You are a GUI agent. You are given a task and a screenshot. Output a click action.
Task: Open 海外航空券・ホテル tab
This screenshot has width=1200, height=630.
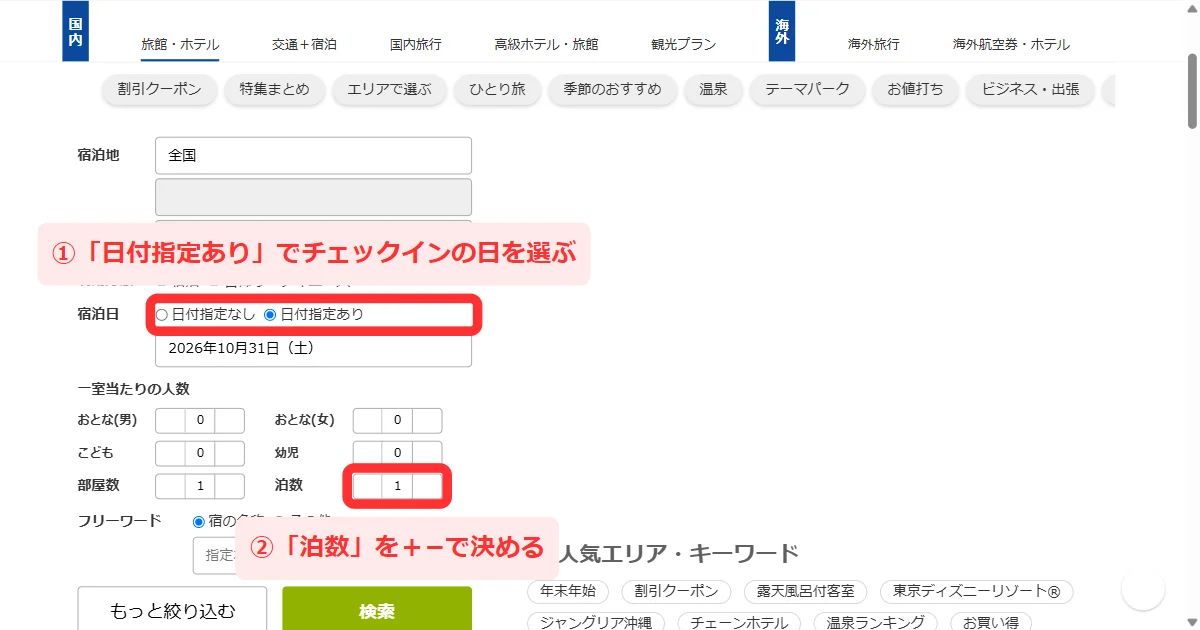coord(1011,44)
